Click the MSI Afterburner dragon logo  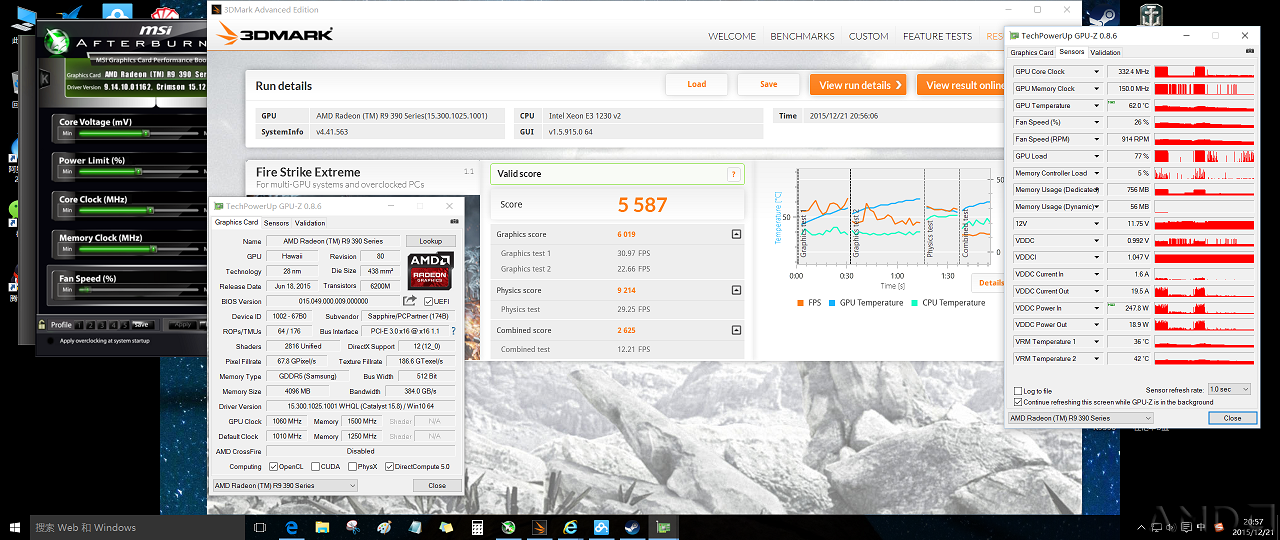[59, 42]
